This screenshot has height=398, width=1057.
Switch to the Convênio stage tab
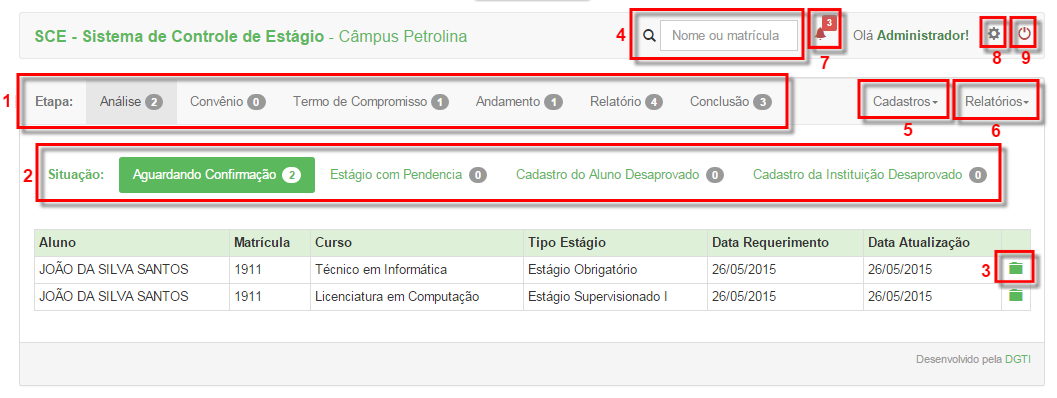228,102
